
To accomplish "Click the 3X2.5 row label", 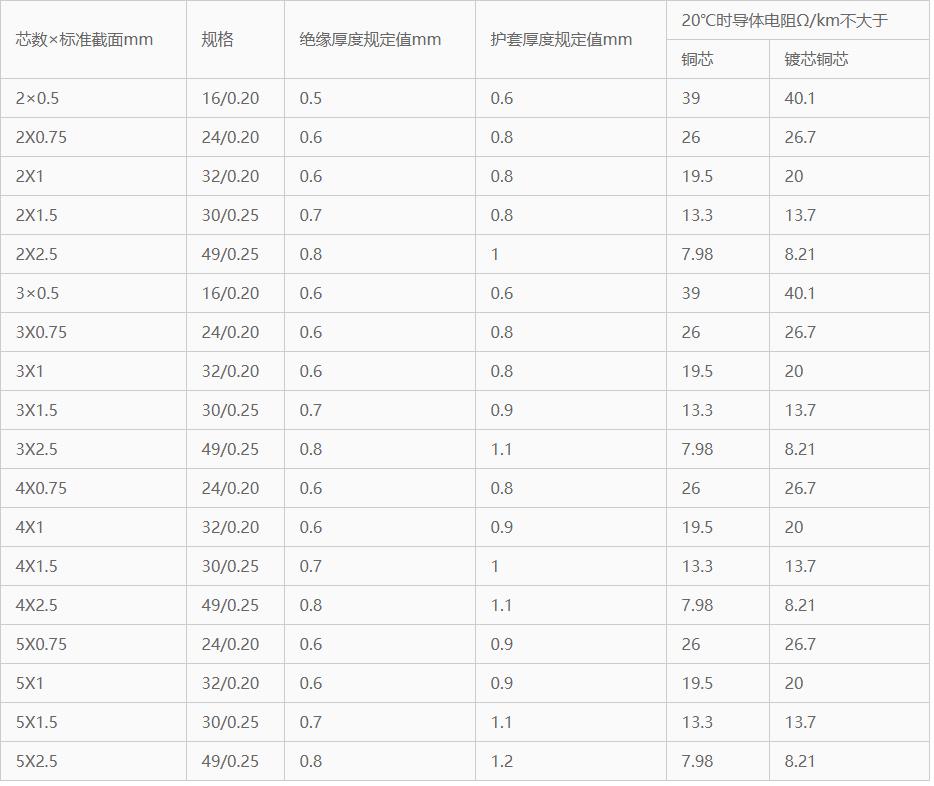I will [37, 449].
